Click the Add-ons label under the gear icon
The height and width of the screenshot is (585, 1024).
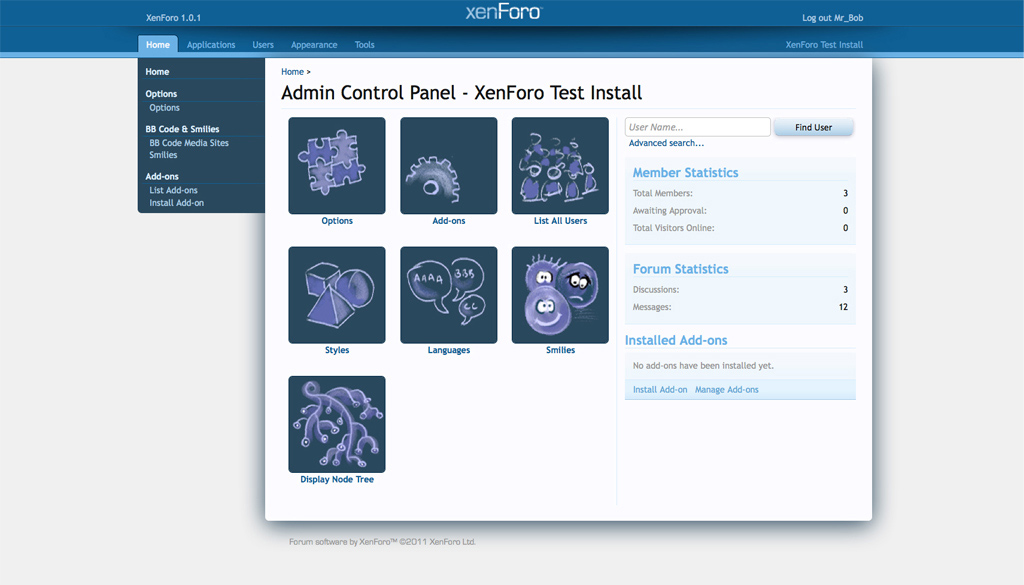click(449, 221)
